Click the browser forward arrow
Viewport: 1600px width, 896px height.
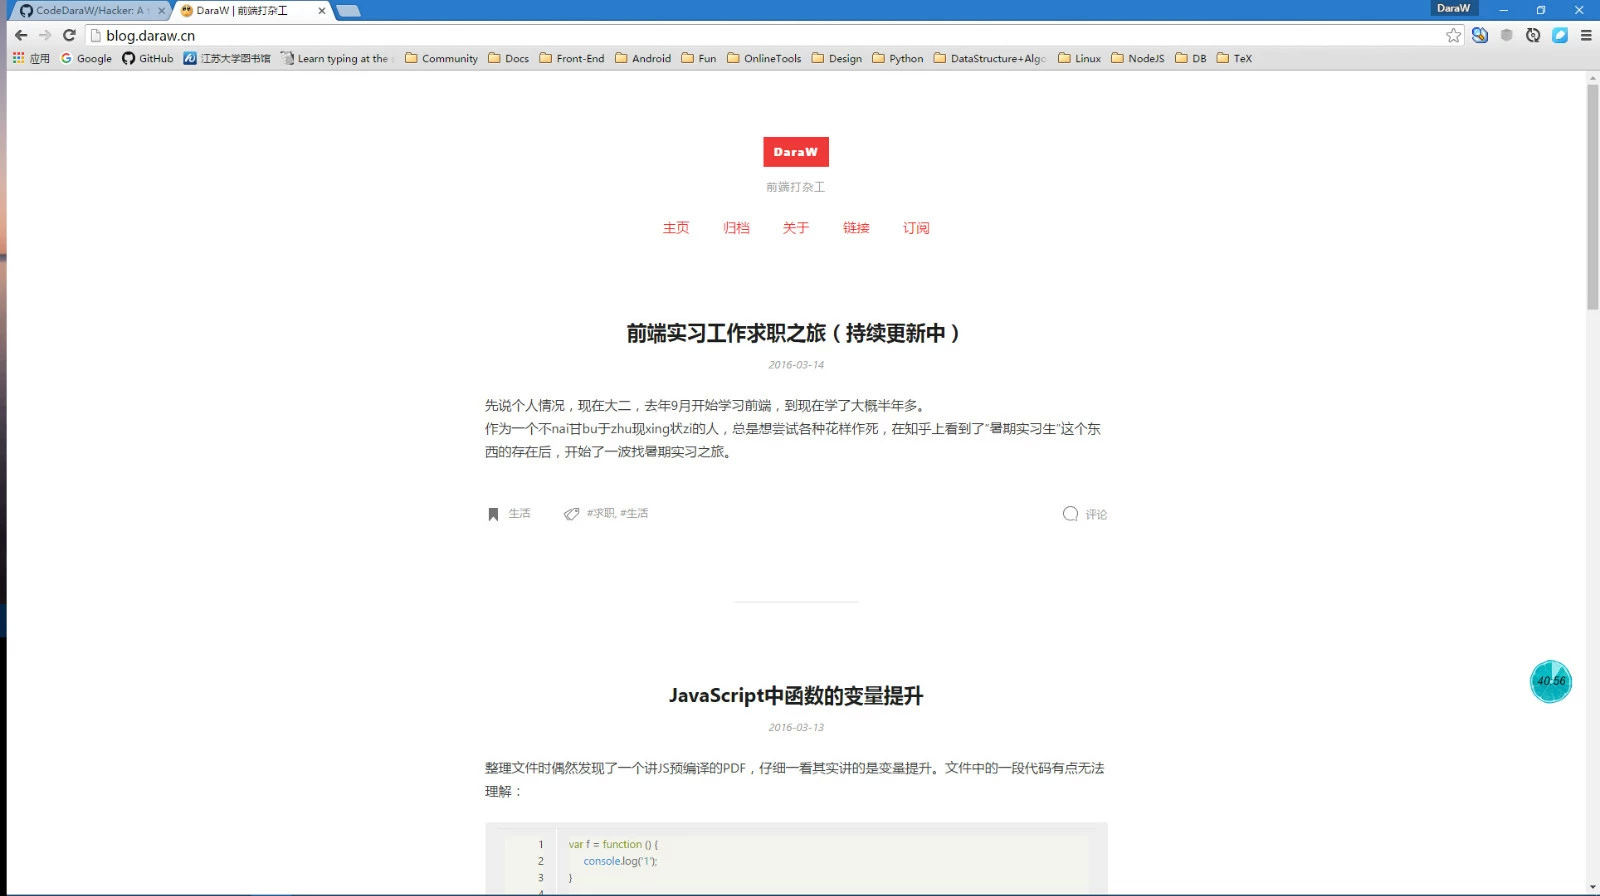point(45,35)
